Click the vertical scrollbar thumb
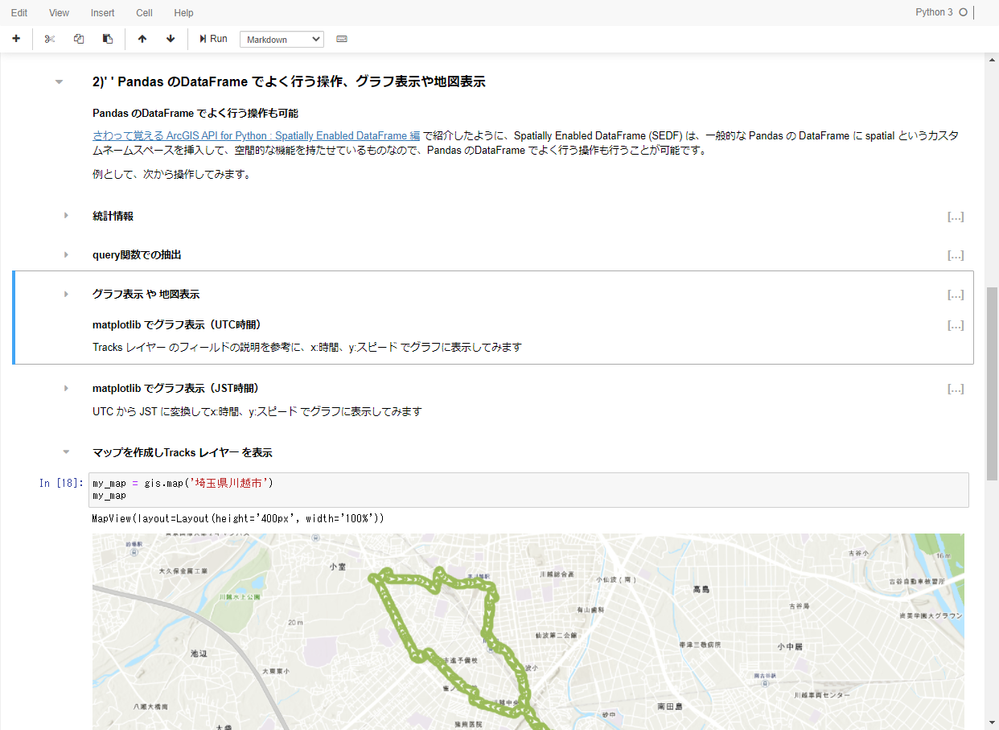The width and height of the screenshot is (999, 730). point(992,382)
